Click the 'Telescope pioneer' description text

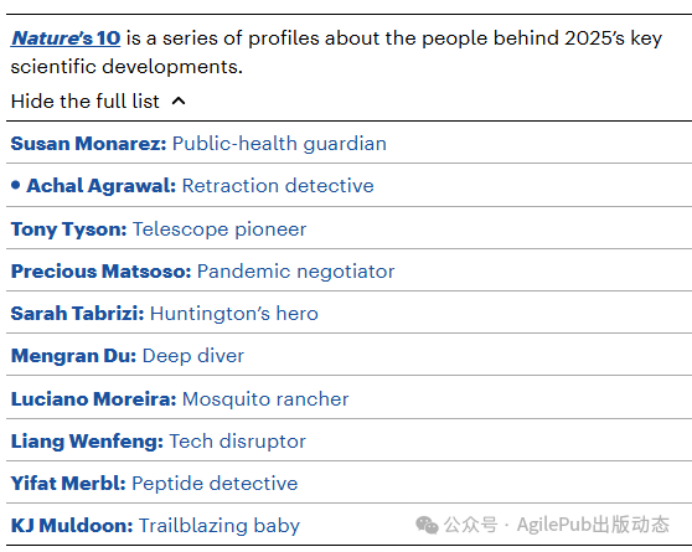(219, 229)
